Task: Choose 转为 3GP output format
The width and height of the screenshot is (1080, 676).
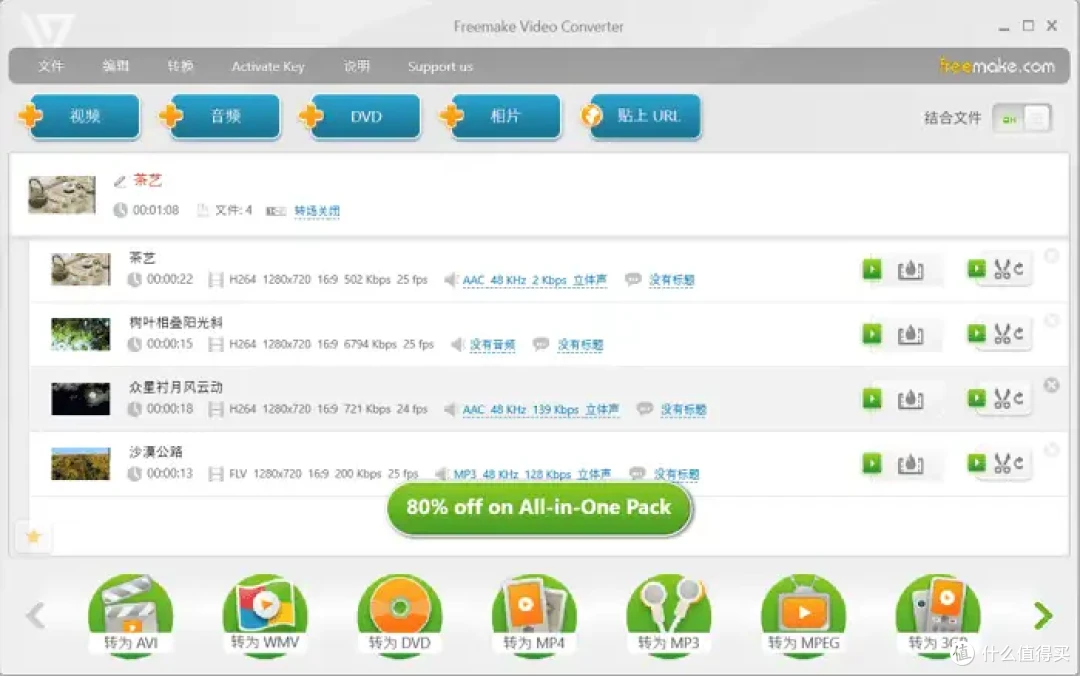Action: pos(938,615)
